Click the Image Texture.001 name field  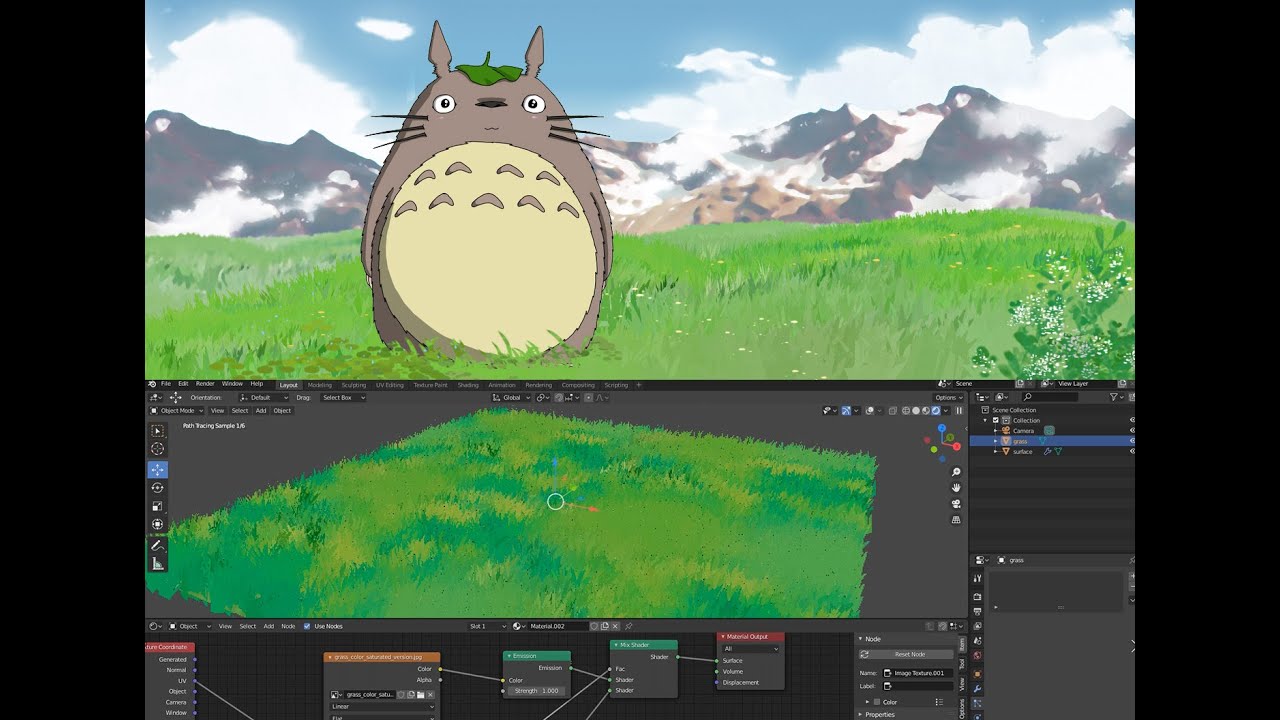(x=918, y=673)
